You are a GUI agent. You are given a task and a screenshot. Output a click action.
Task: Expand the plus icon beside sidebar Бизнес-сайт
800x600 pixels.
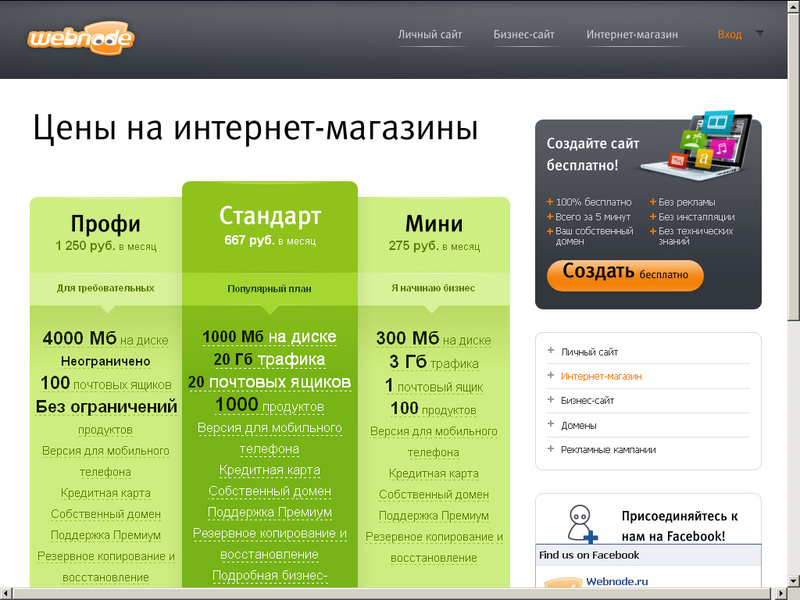coord(551,399)
